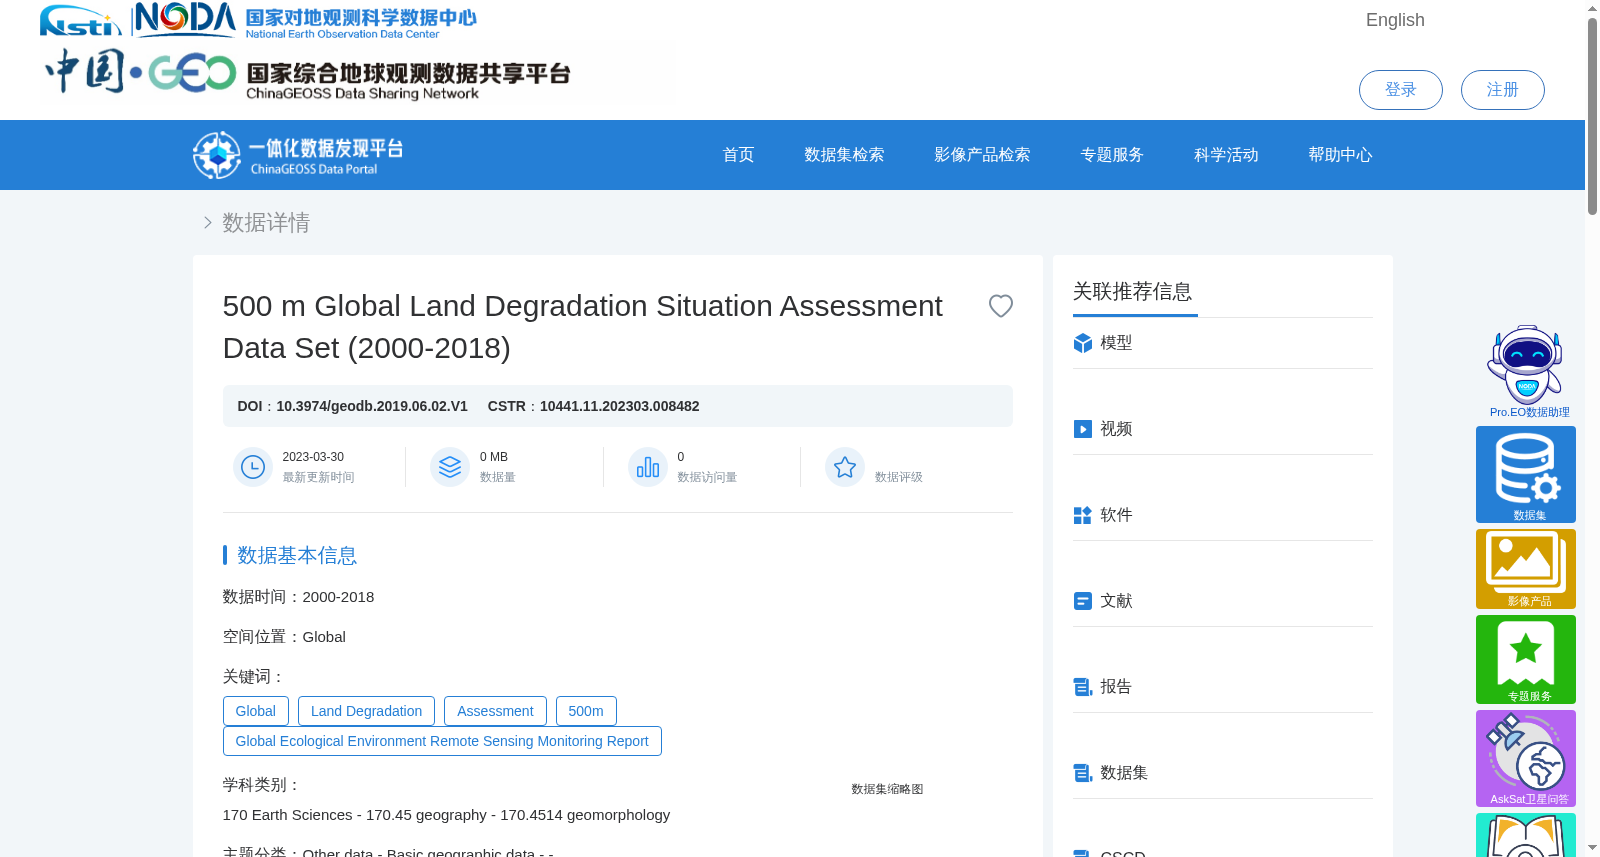Viewport: 1600px width, 857px height.
Task: Click the DOI value 10.3974/geodb.2019.06.02.V1
Action: pyautogui.click(x=372, y=406)
